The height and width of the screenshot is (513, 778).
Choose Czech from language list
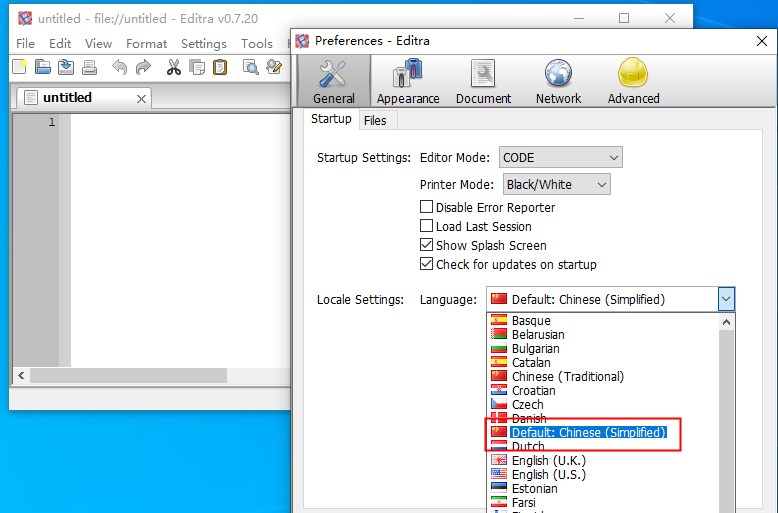[x=603, y=404]
